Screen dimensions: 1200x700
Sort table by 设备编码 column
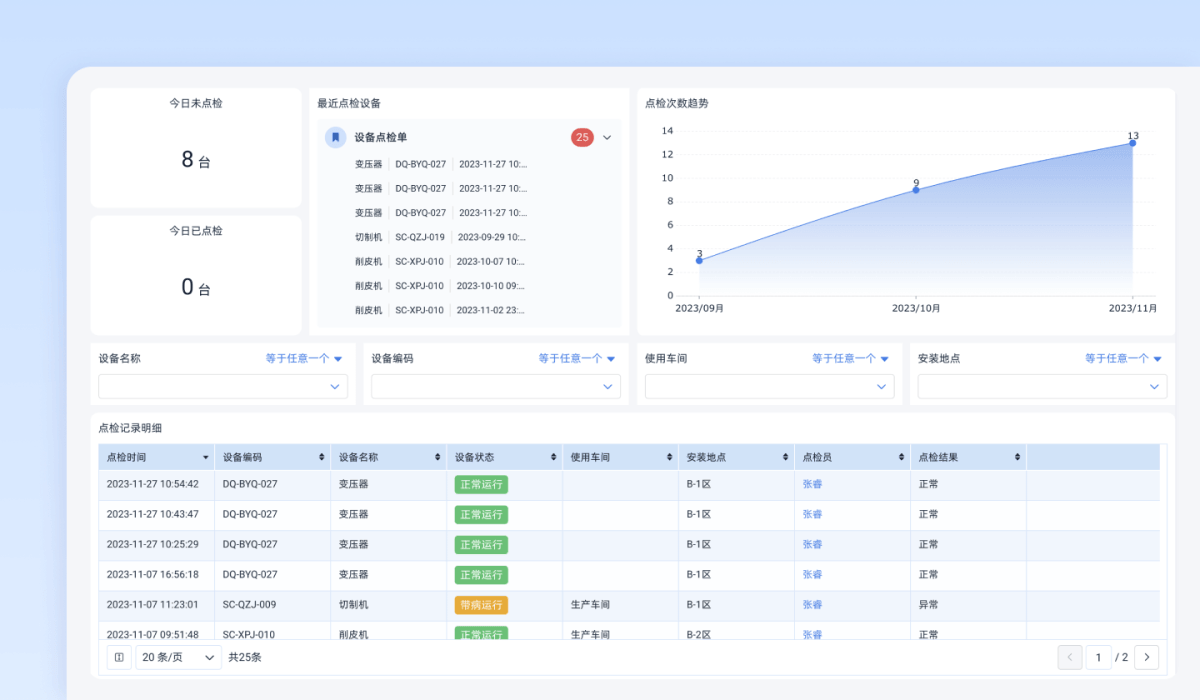pyautogui.click(x=322, y=457)
